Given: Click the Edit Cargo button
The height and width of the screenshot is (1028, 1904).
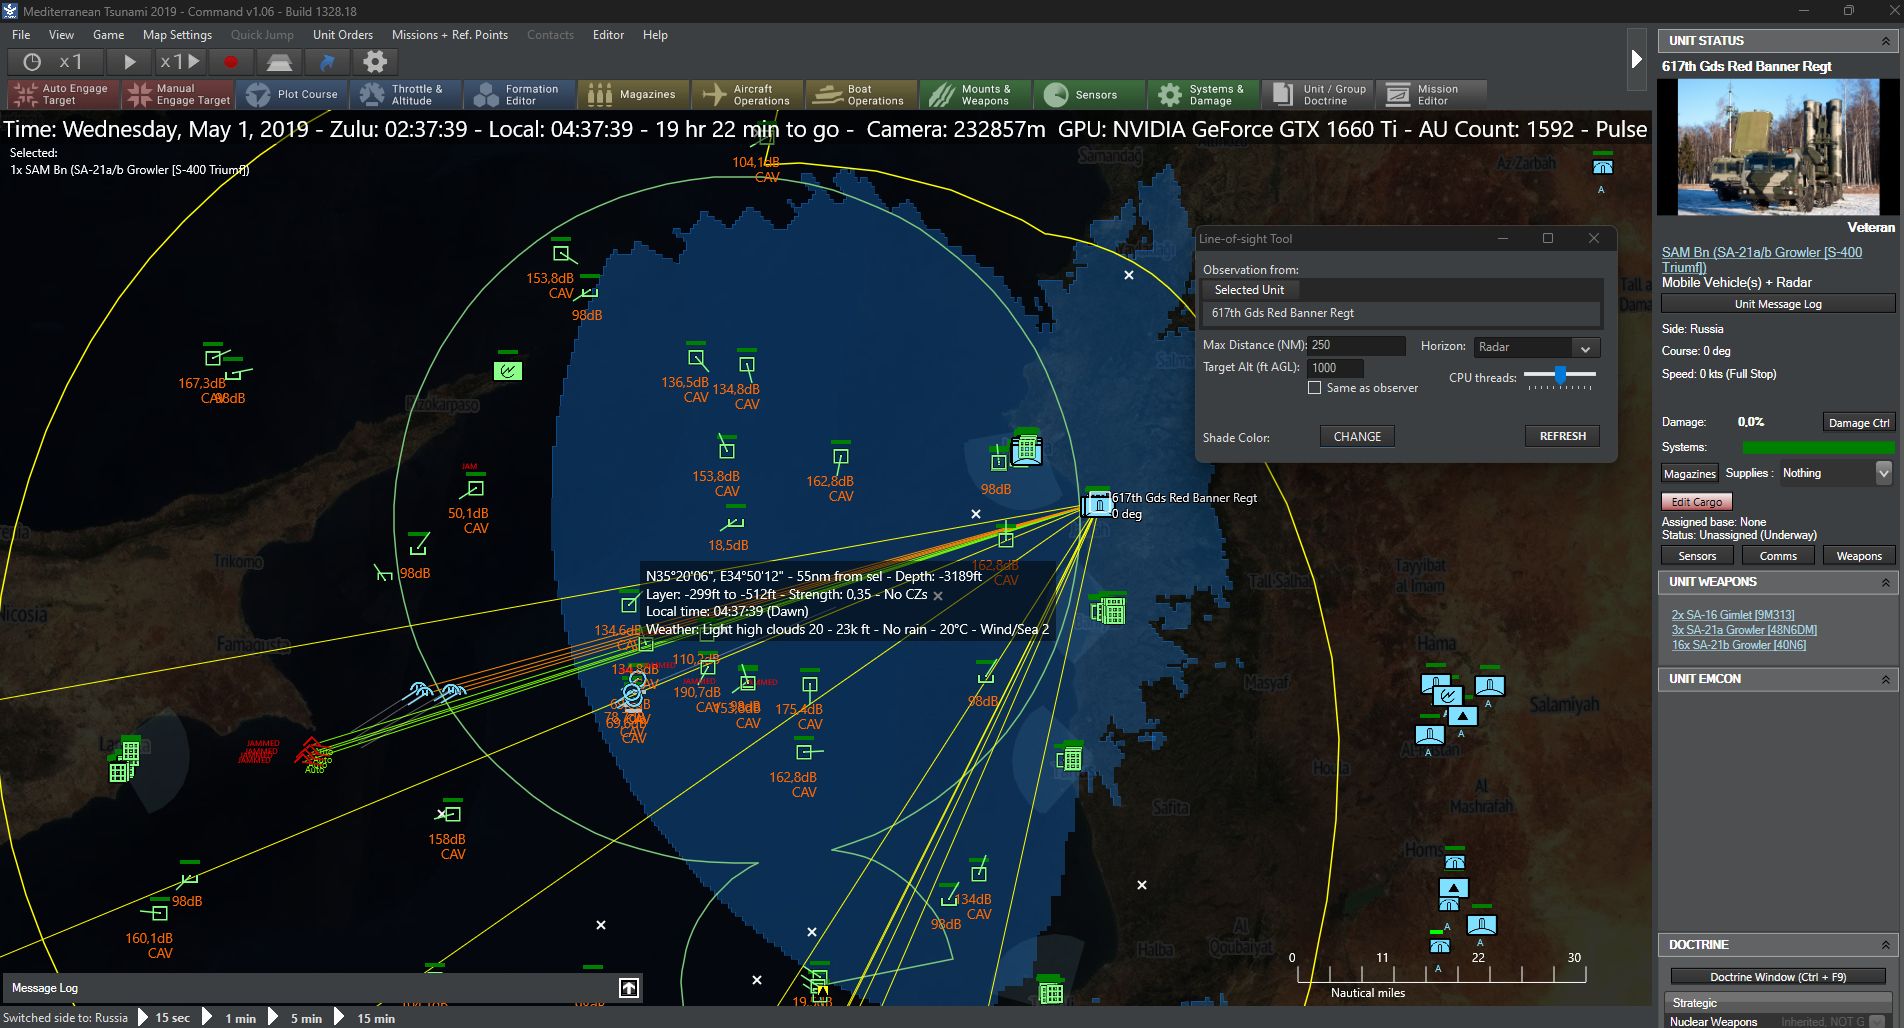Looking at the screenshot, I should pyautogui.click(x=1696, y=502).
